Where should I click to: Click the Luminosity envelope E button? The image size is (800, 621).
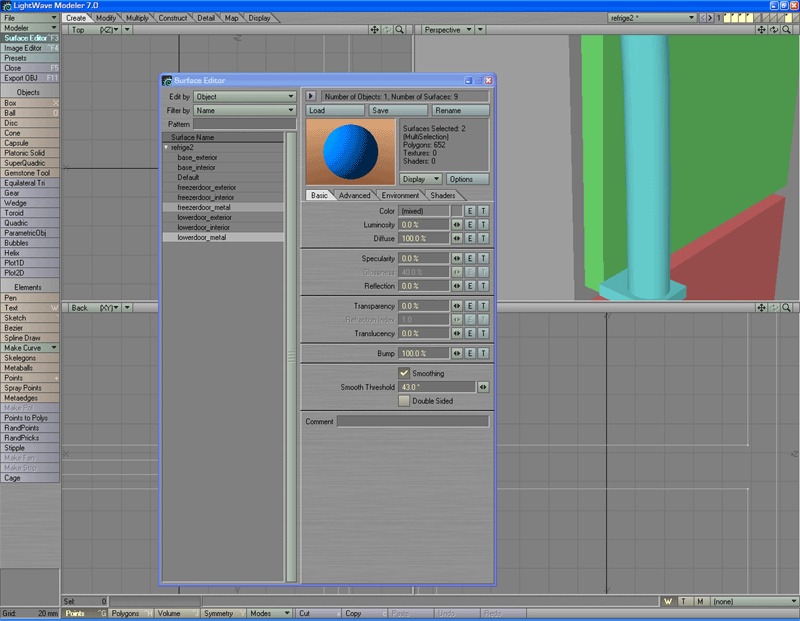point(470,225)
